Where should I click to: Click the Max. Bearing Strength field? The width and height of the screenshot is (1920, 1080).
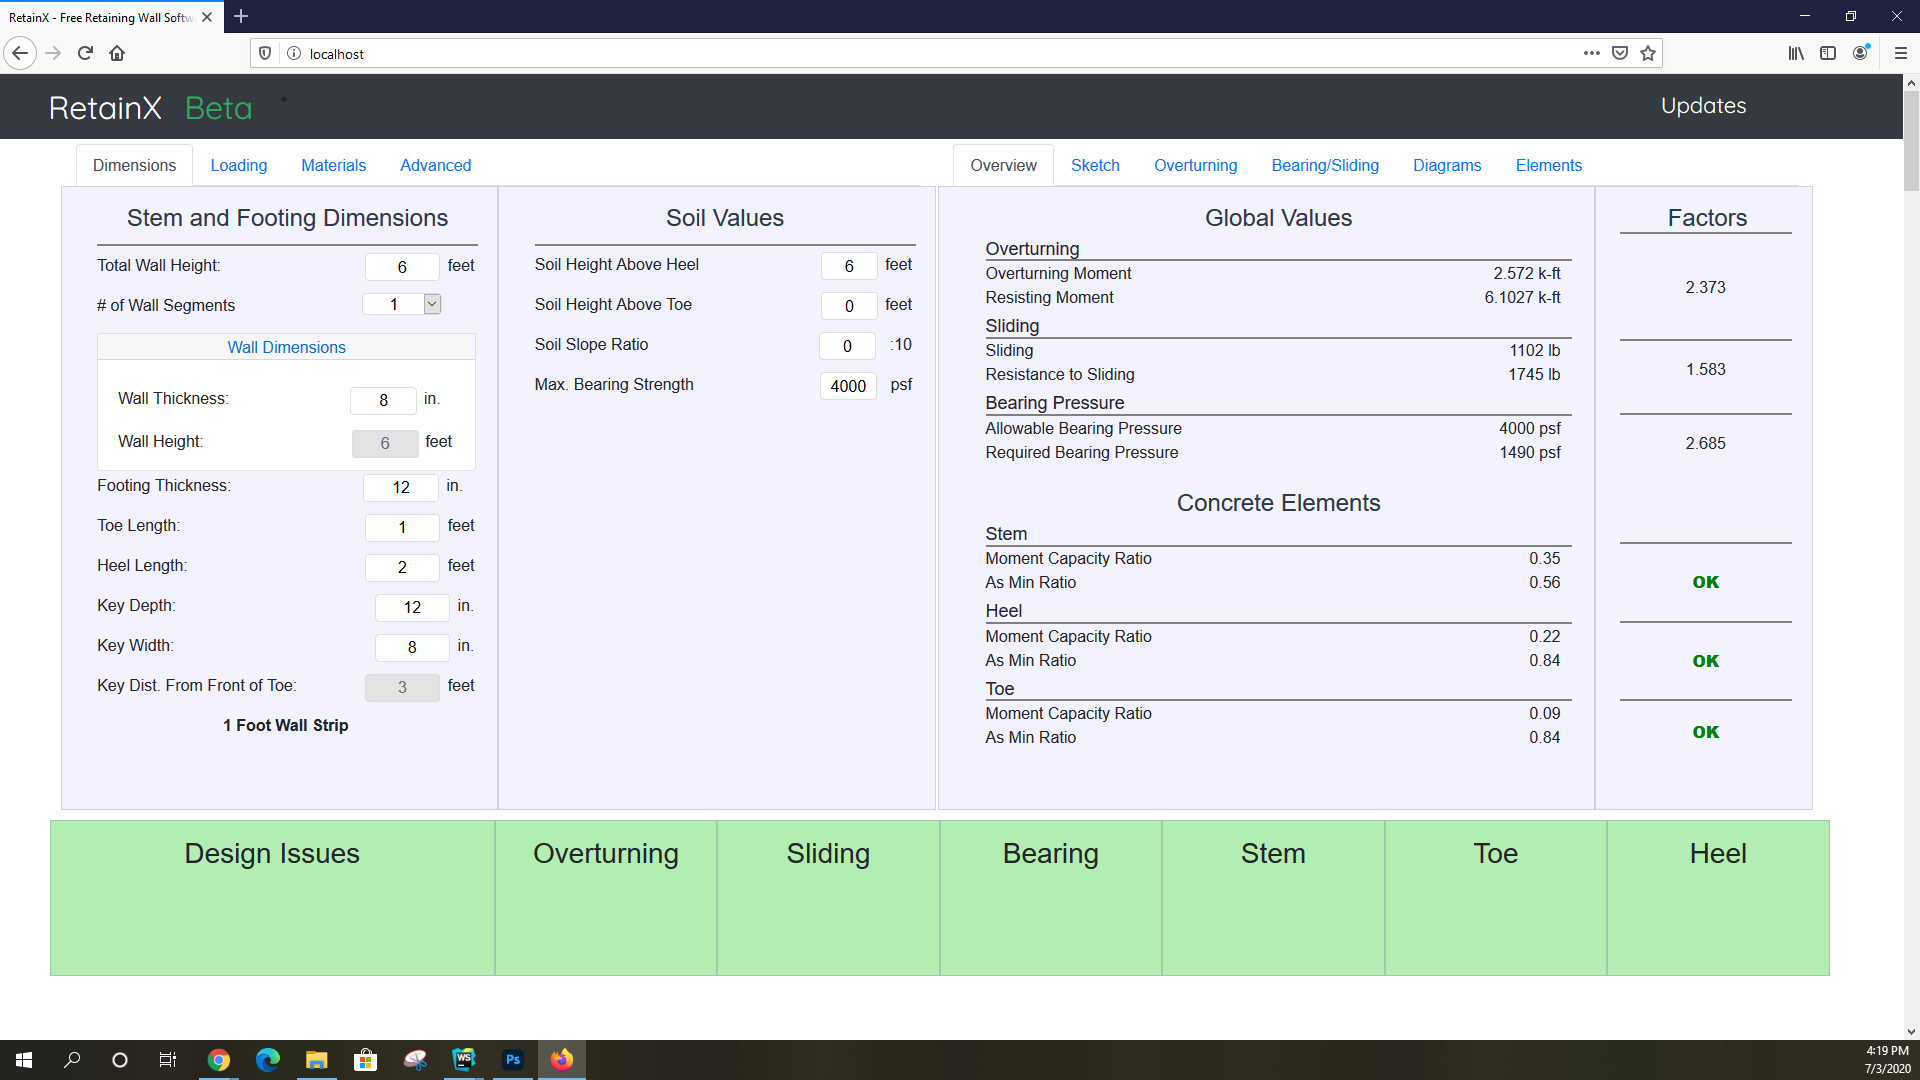(x=847, y=386)
